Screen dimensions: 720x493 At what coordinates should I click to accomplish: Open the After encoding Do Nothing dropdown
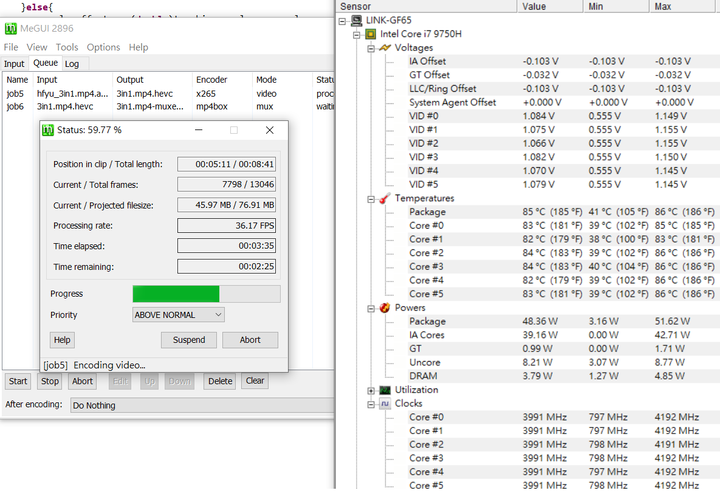pos(202,405)
